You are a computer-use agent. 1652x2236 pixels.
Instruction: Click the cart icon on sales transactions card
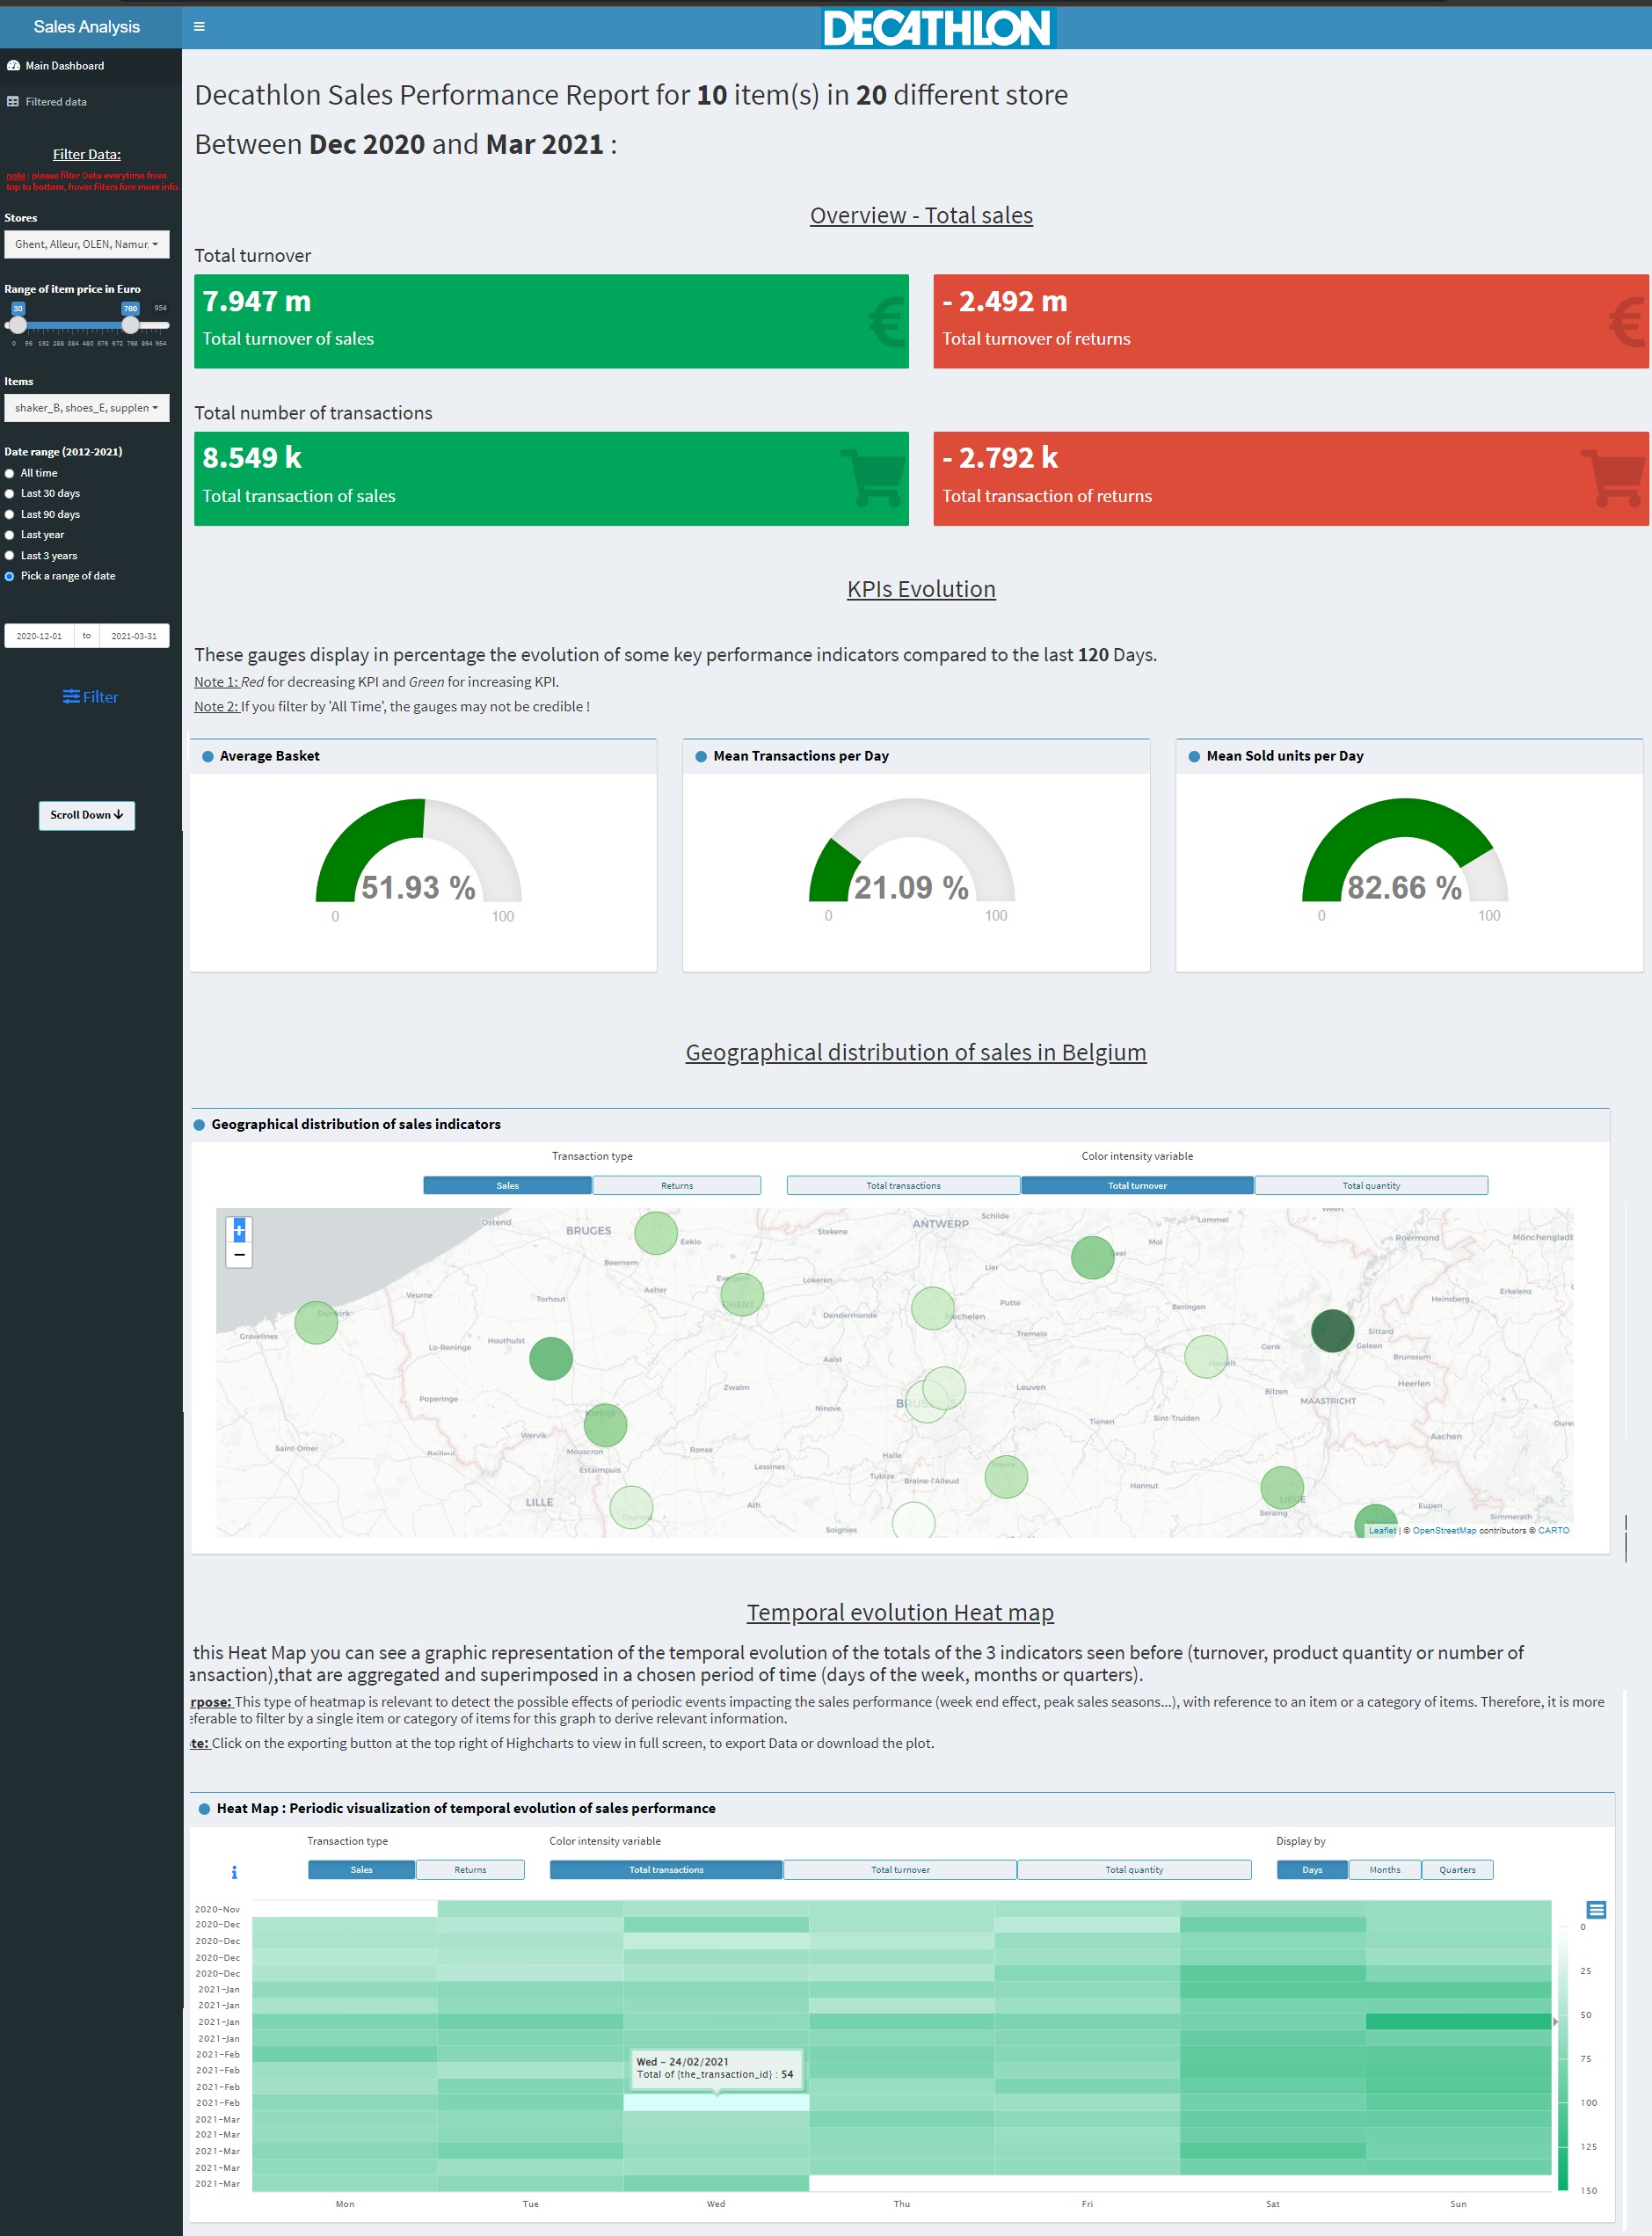coord(873,478)
